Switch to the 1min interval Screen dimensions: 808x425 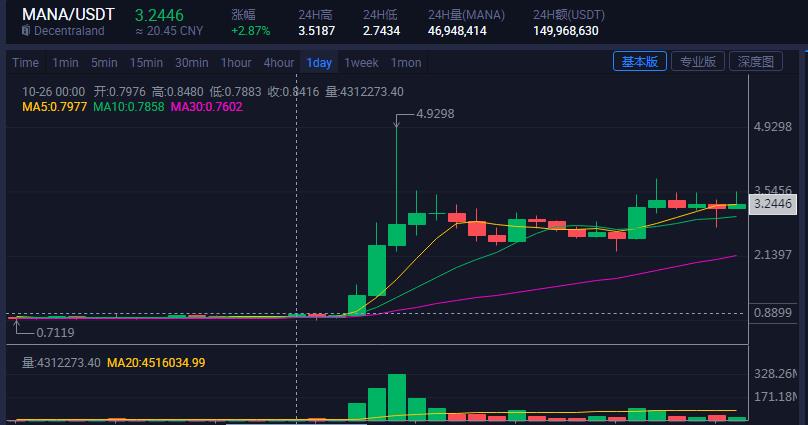tap(65, 63)
